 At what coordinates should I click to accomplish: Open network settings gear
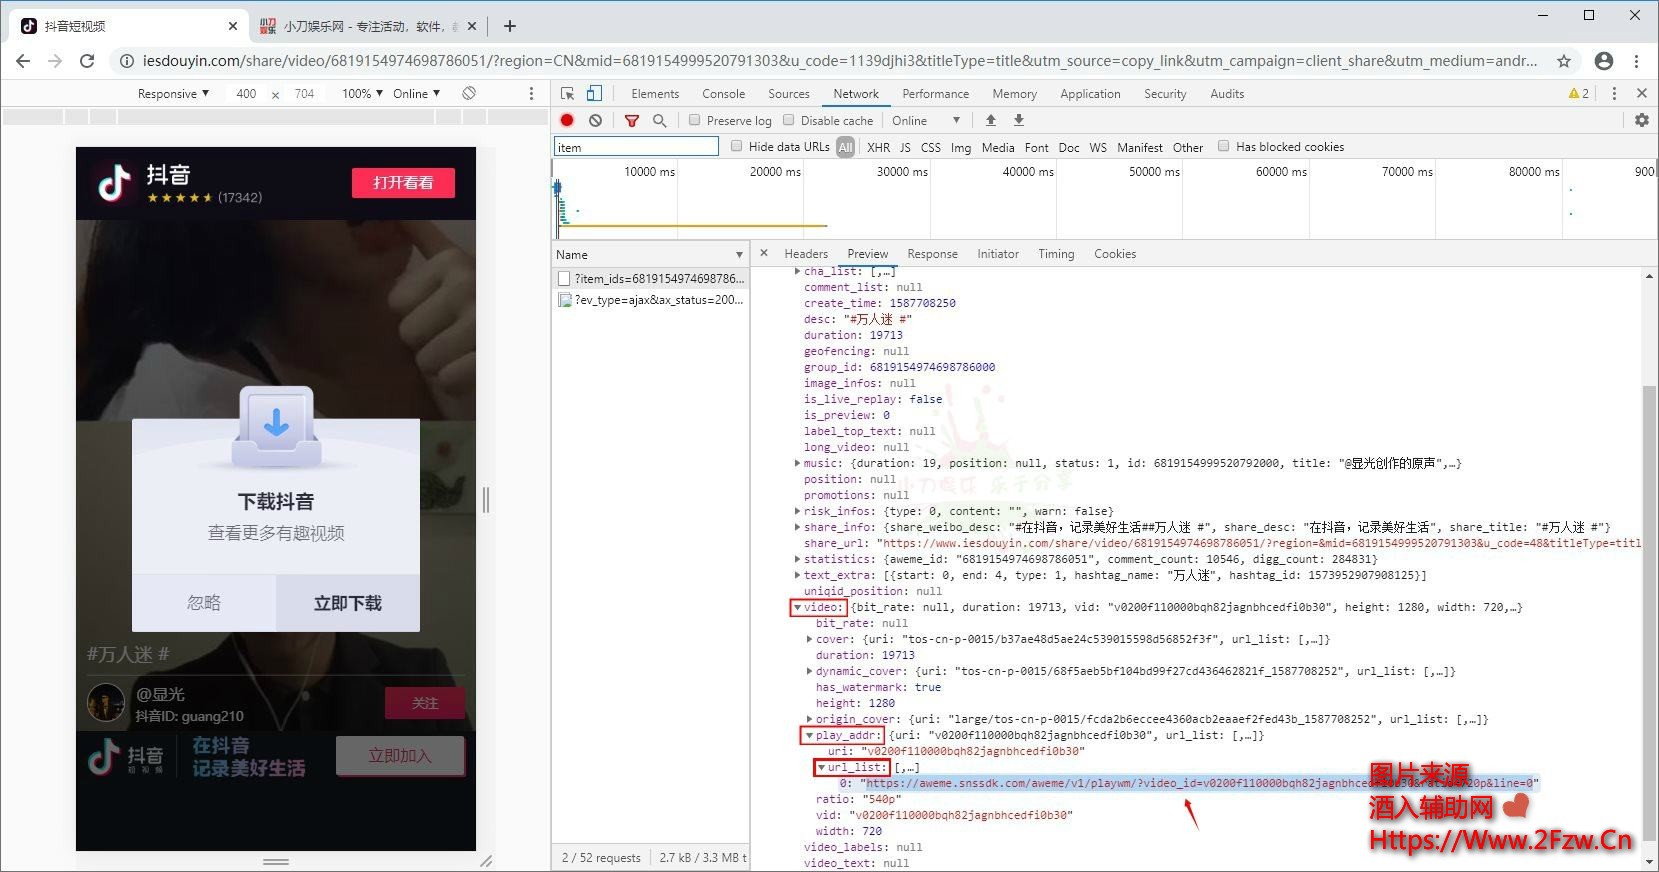click(1641, 120)
